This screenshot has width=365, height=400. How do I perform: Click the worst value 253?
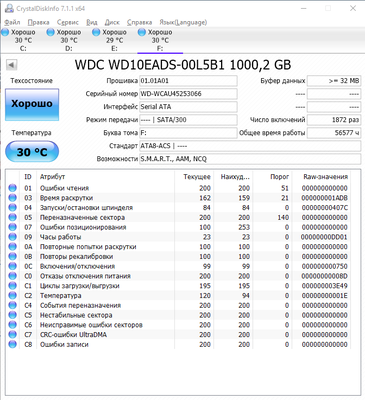[244, 227]
